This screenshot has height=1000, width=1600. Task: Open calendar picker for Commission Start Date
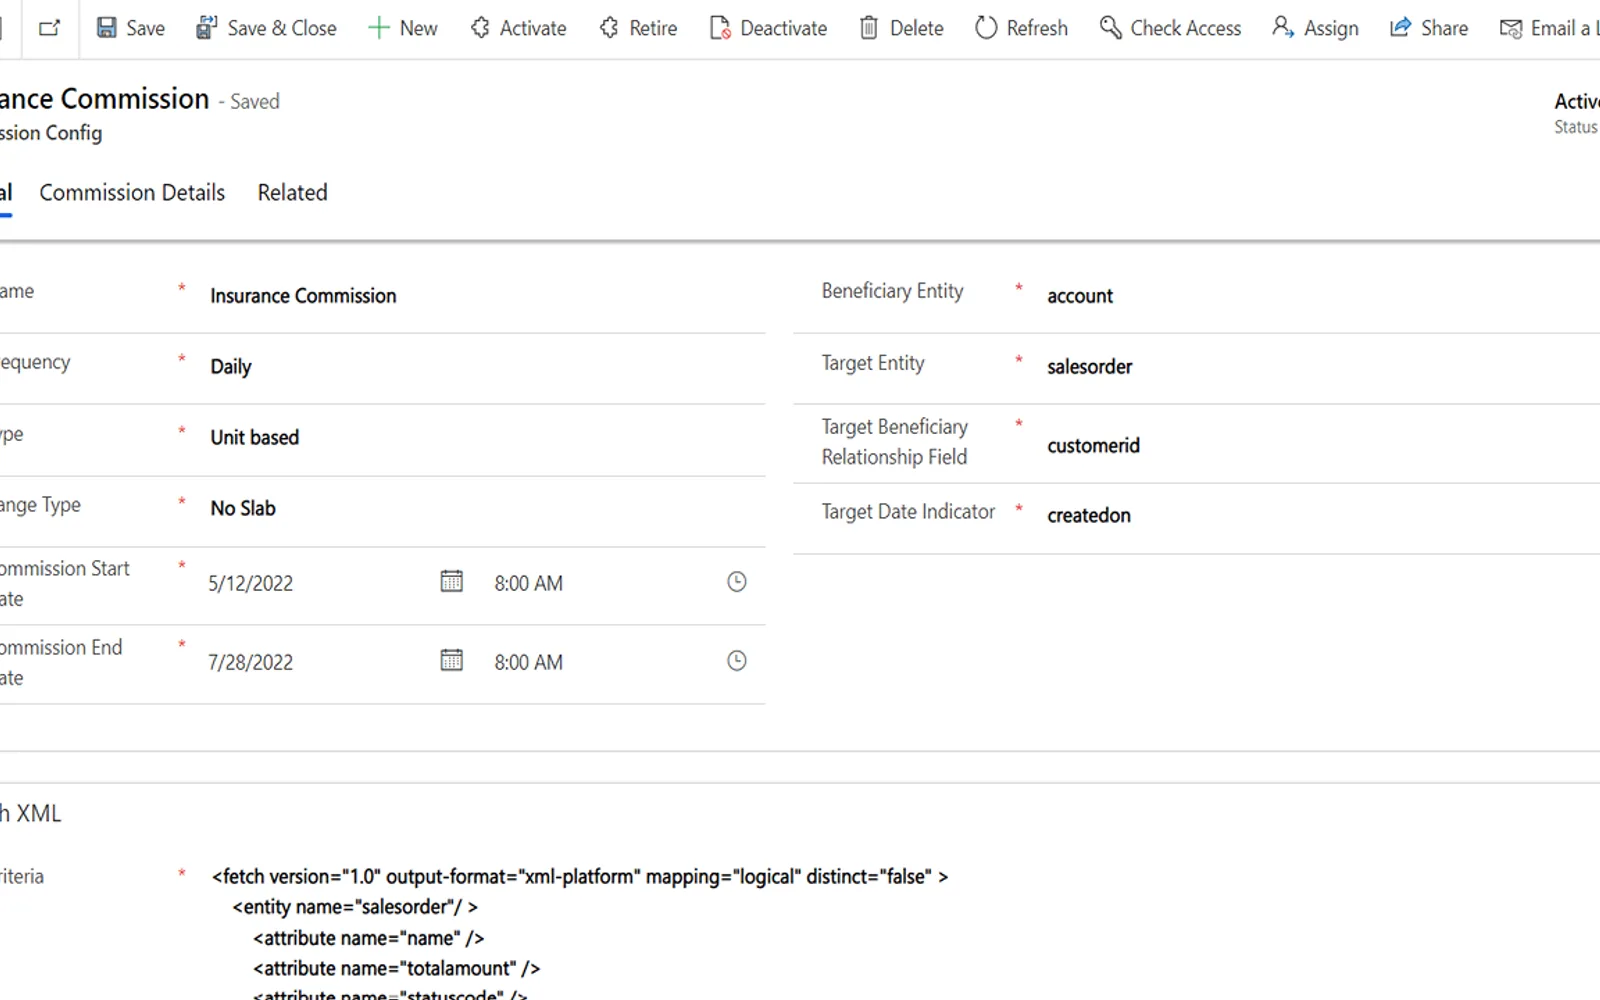(x=452, y=581)
